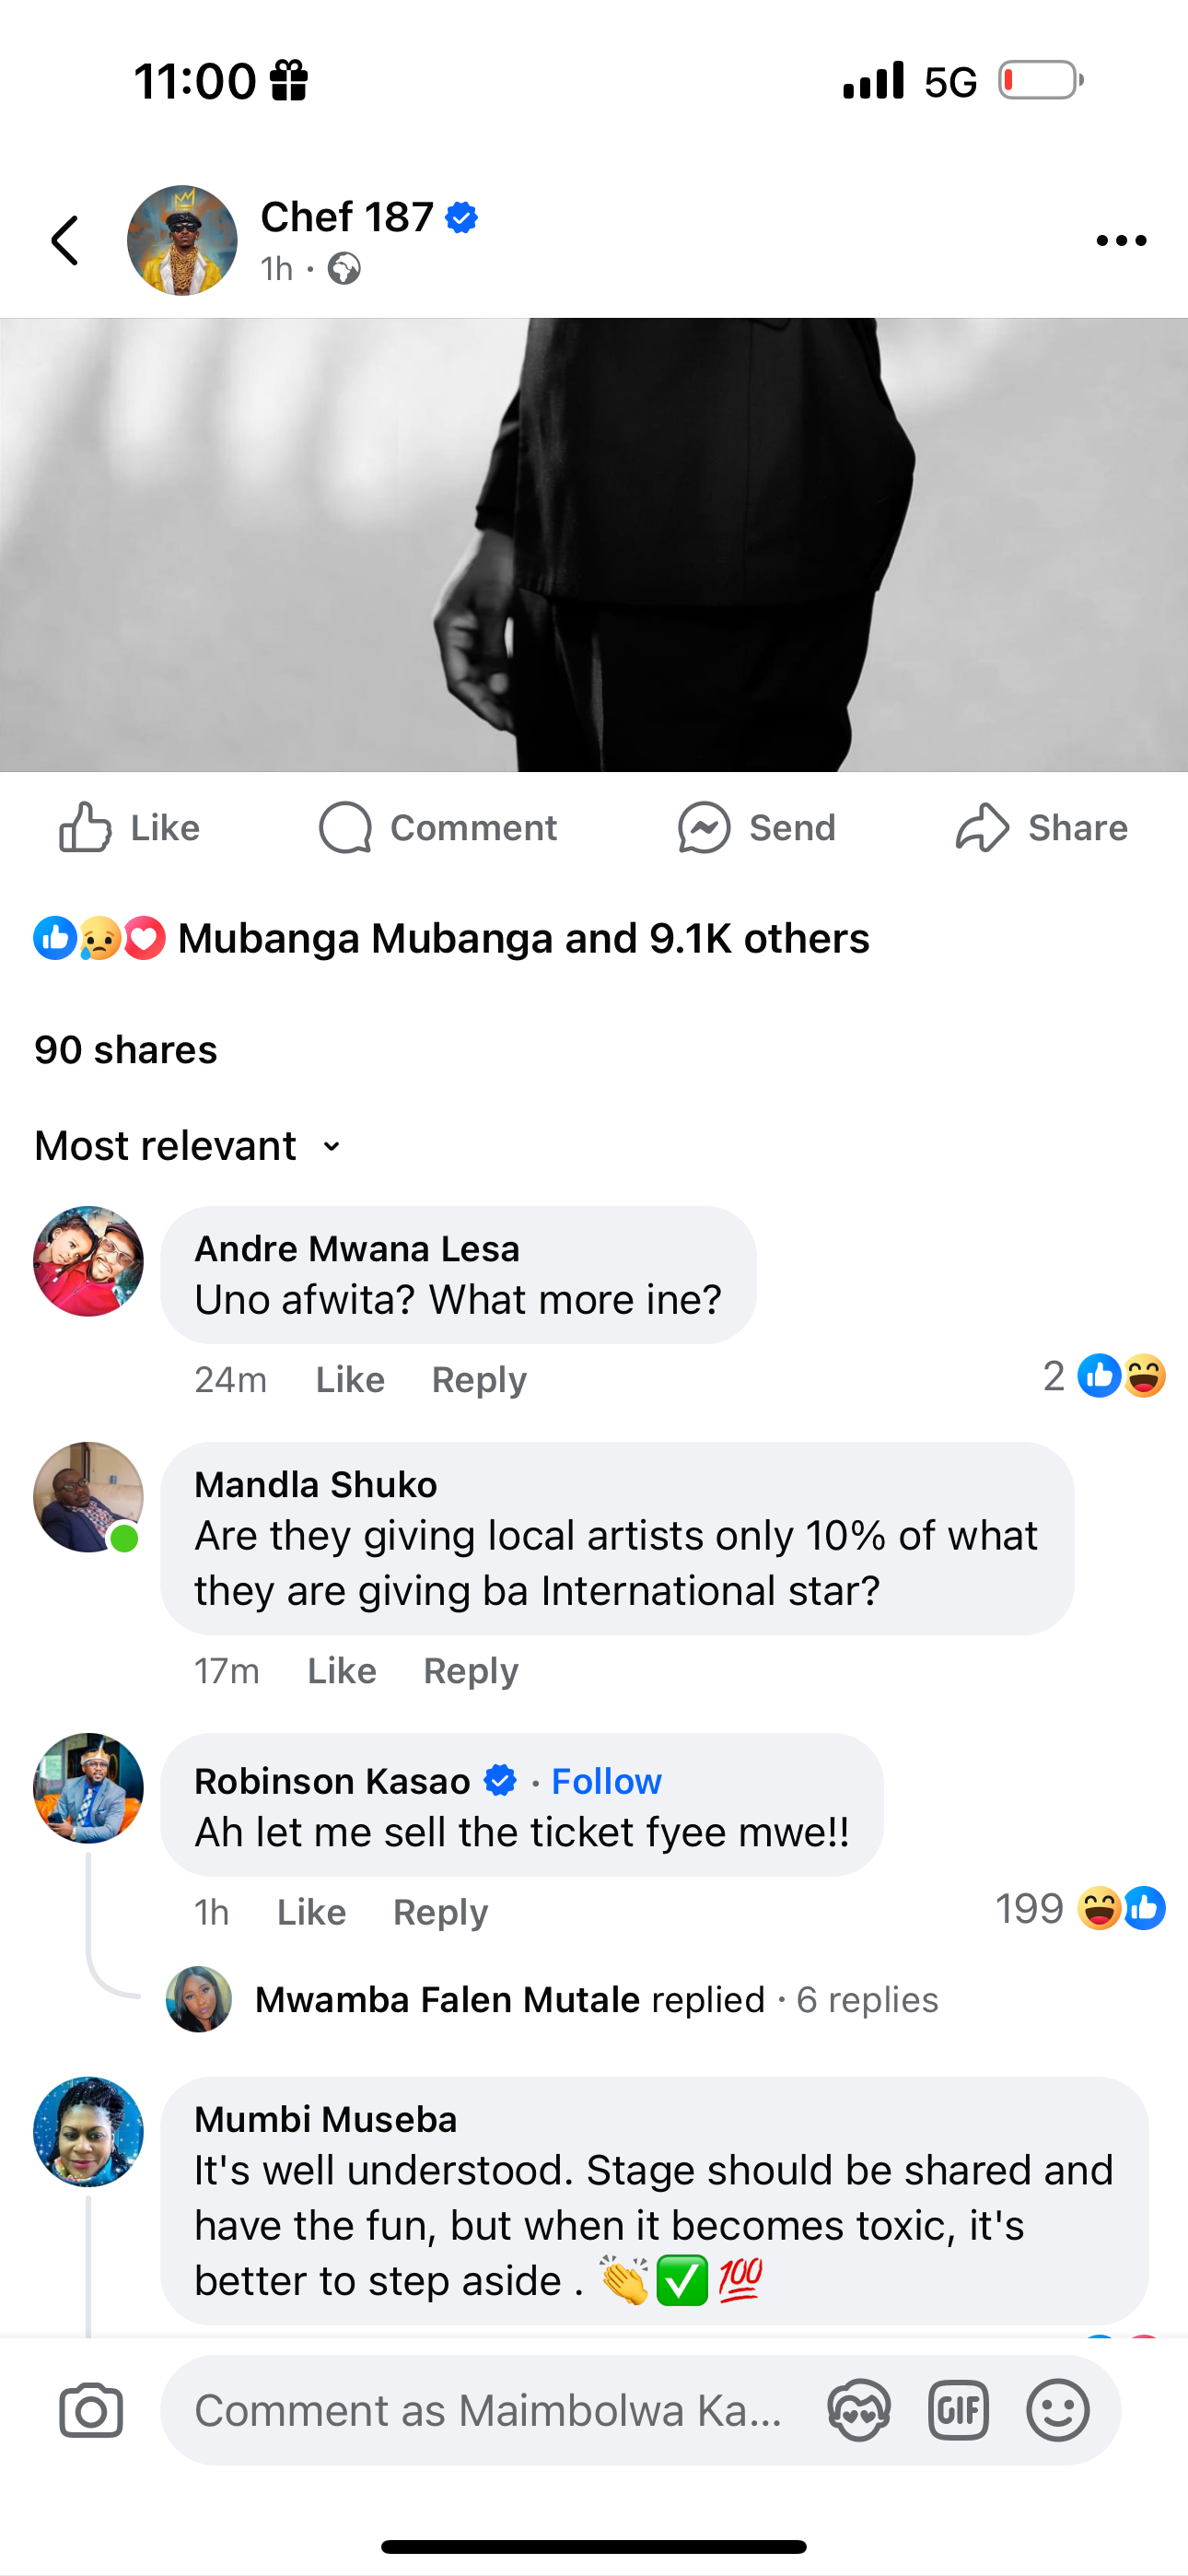
Task: Expand the Most relevant sort dropdown
Action: [x=190, y=1146]
